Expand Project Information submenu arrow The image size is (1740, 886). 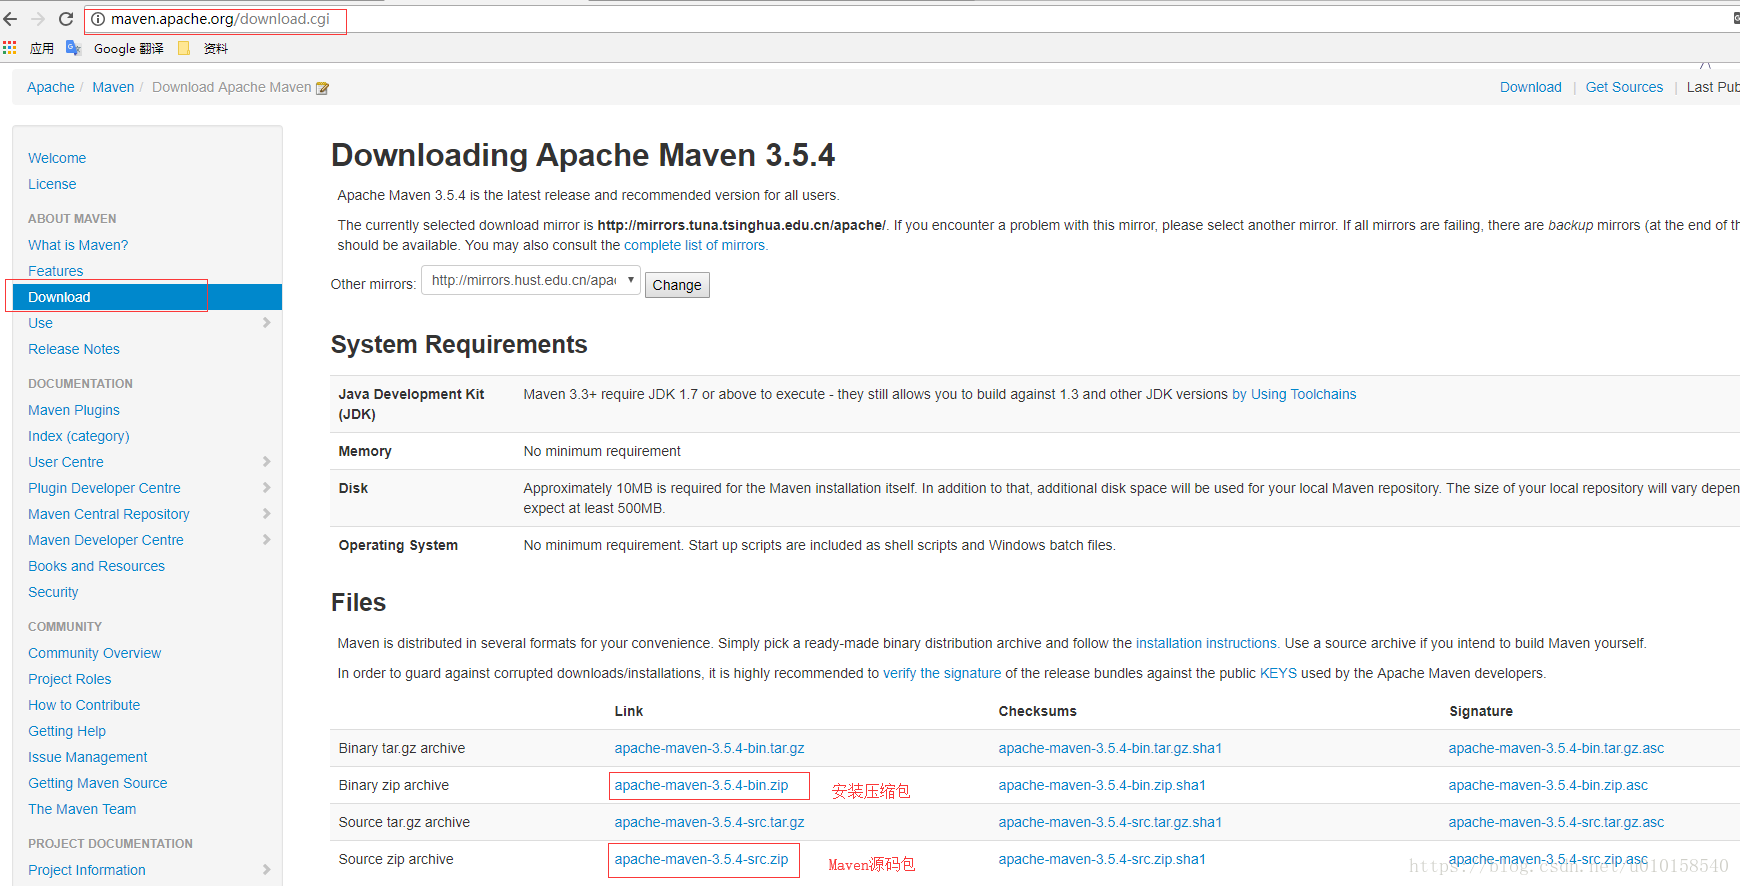(266, 869)
